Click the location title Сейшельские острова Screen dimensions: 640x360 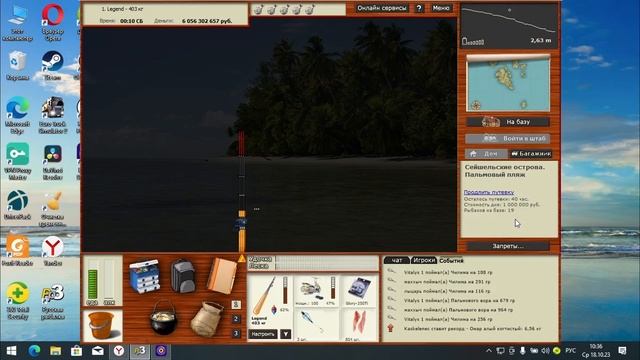[x=504, y=167]
